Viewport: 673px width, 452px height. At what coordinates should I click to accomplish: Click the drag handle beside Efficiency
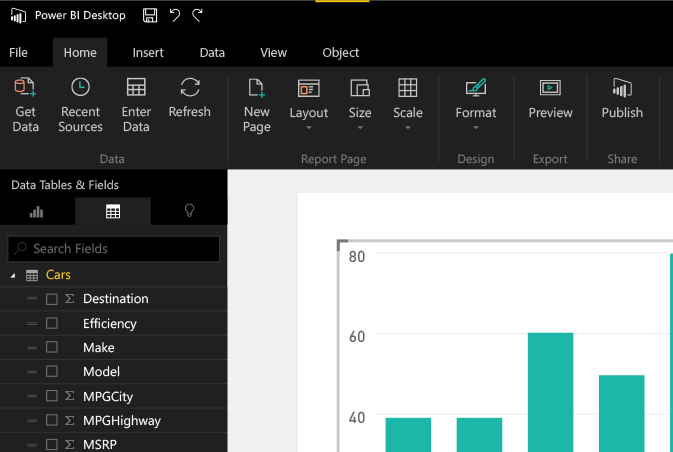pos(32,323)
